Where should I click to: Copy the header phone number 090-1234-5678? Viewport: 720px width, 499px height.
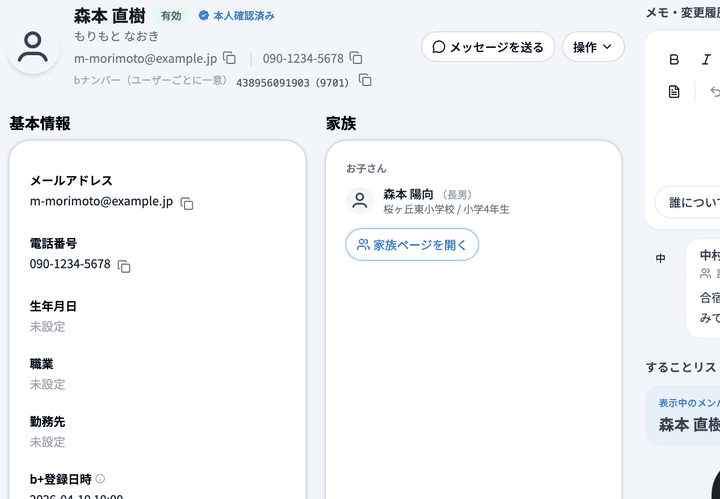point(356,58)
